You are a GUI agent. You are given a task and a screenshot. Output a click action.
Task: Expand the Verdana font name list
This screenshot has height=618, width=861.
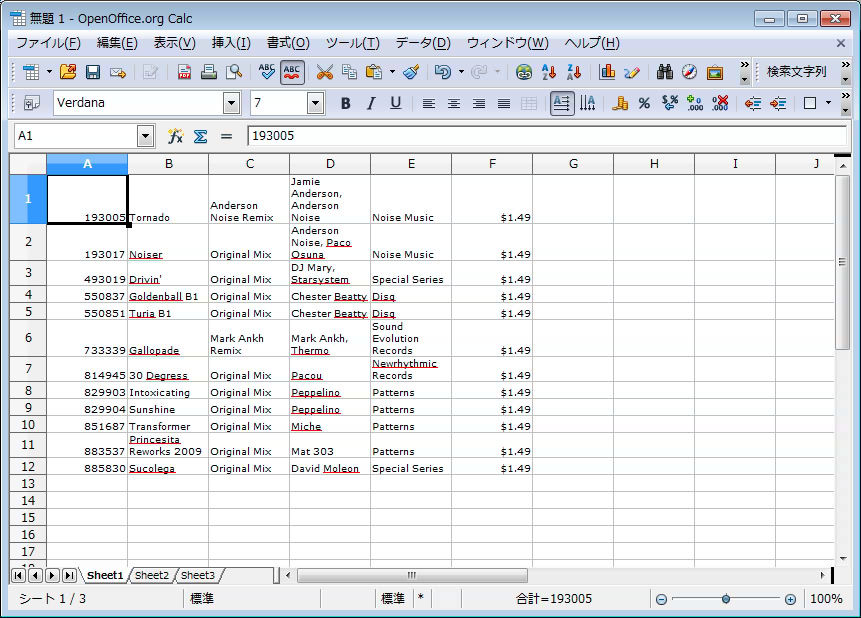[231, 103]
